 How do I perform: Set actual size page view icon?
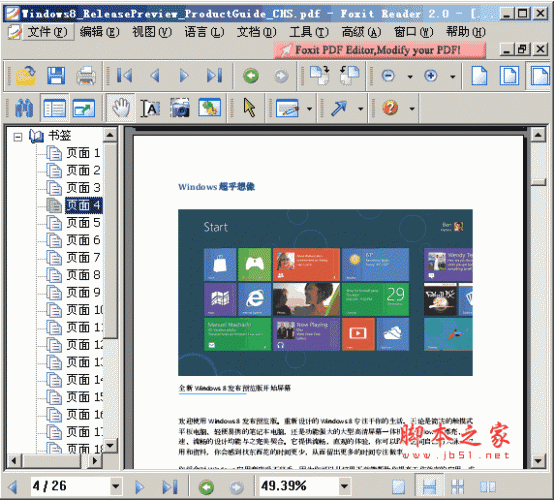tap(479, 75)
